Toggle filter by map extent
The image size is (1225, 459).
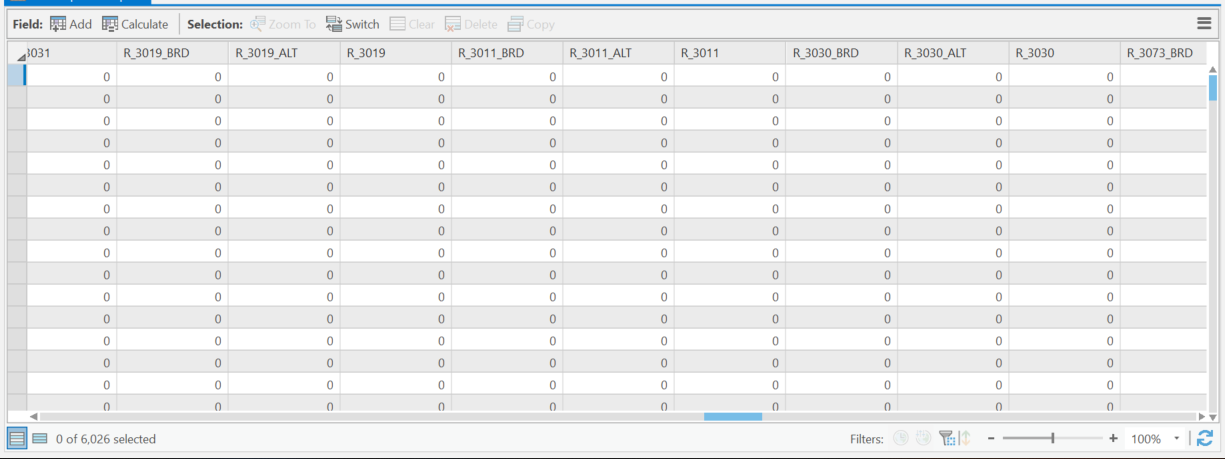click(x=947, y=438)
